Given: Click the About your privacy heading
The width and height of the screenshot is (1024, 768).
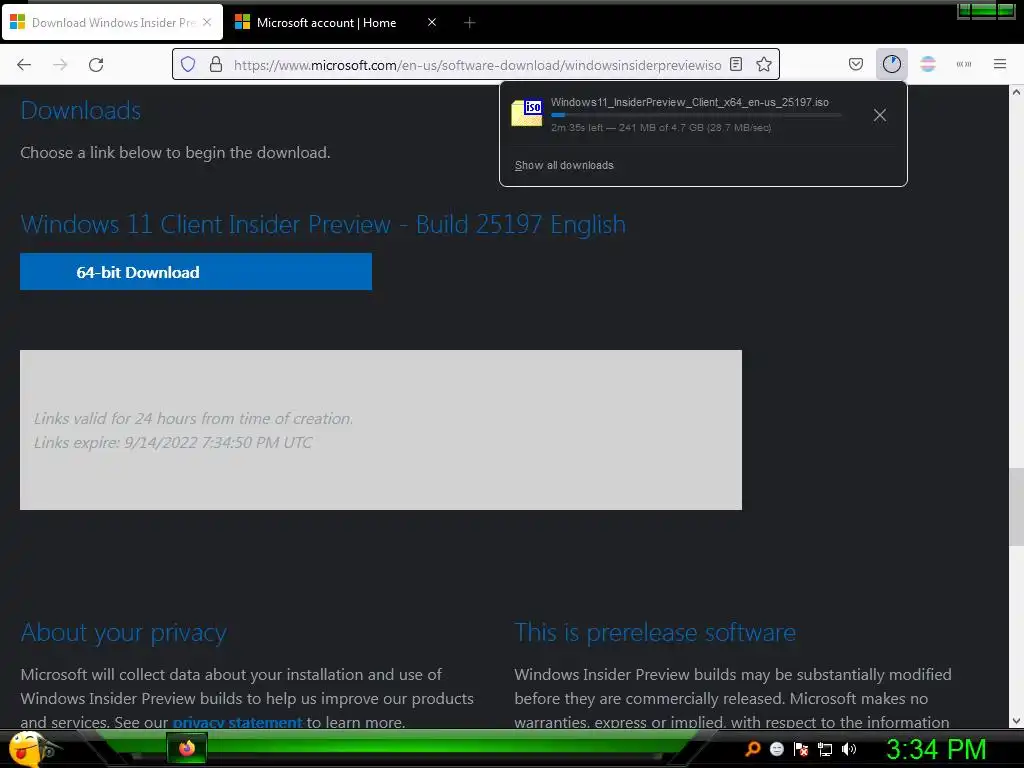Looking at the screenshot, I should pos(123,632).
